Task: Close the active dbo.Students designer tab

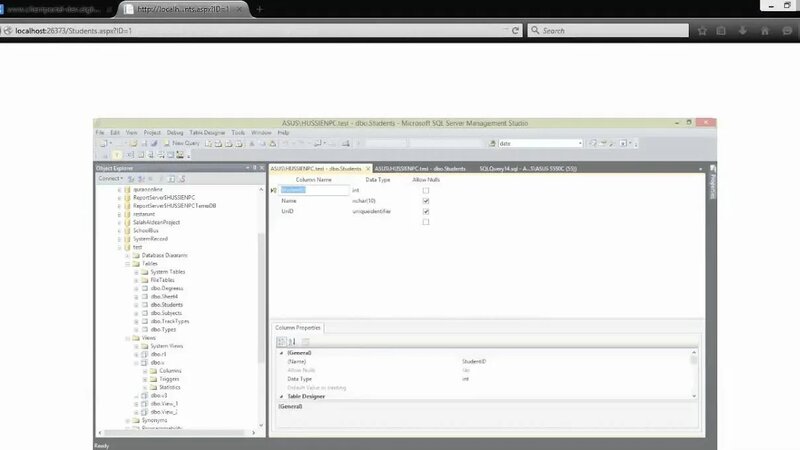Action: (368, 168)
